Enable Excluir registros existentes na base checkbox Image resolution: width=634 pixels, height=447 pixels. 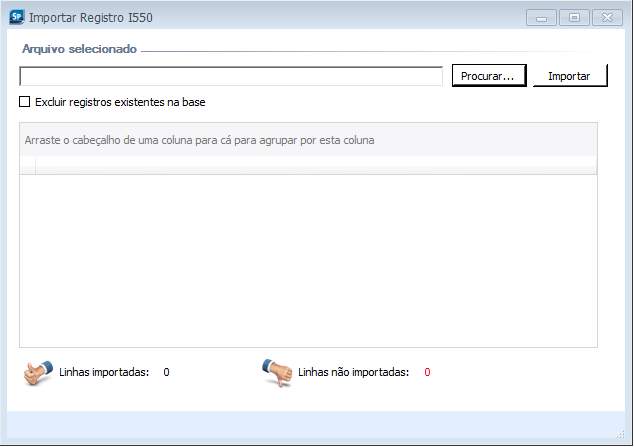click(25, 102)
